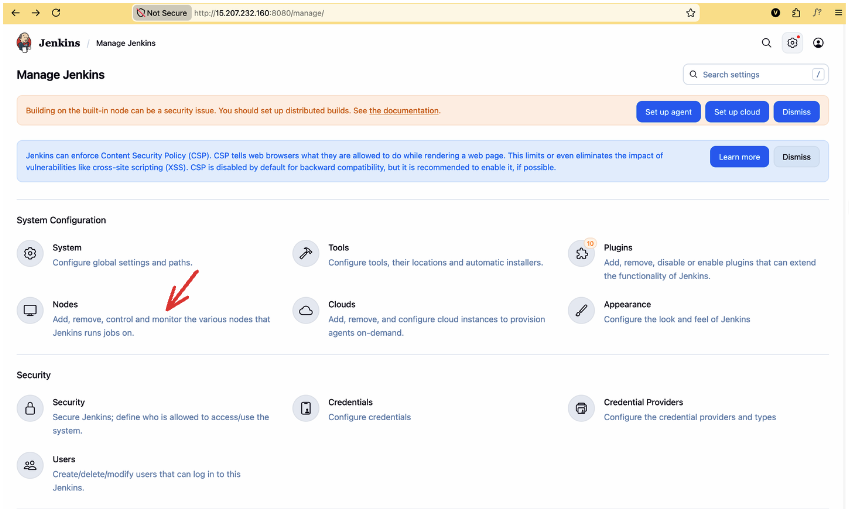Open Security settings item

69,402
